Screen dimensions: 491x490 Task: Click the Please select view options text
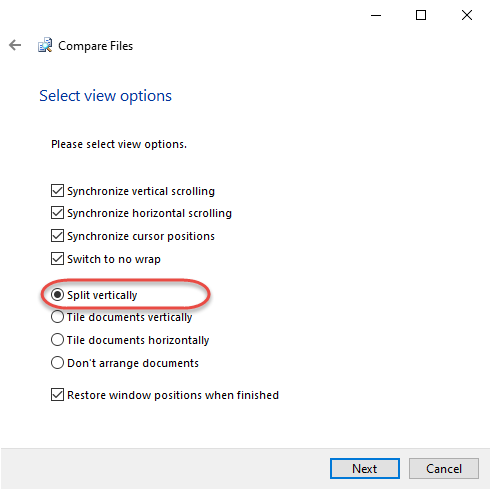[119, 144]
